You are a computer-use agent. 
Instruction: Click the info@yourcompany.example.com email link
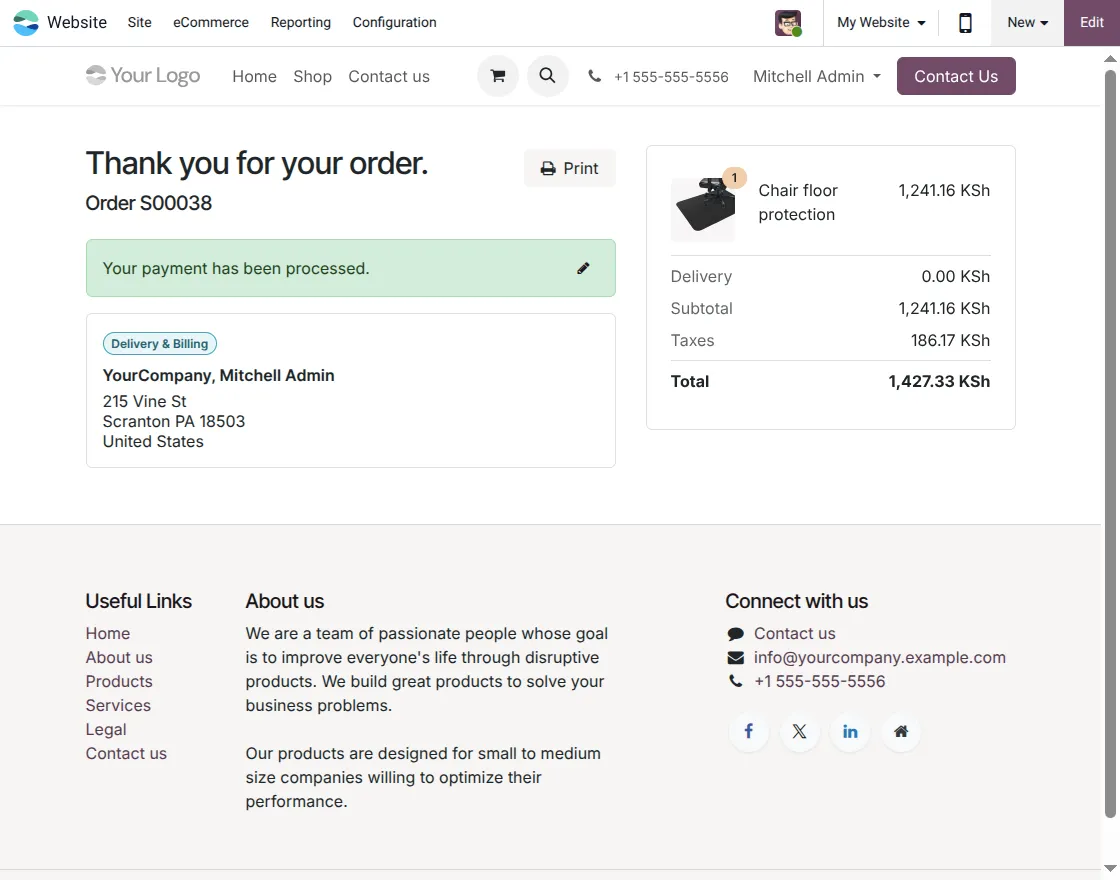[x=879, y=657]
